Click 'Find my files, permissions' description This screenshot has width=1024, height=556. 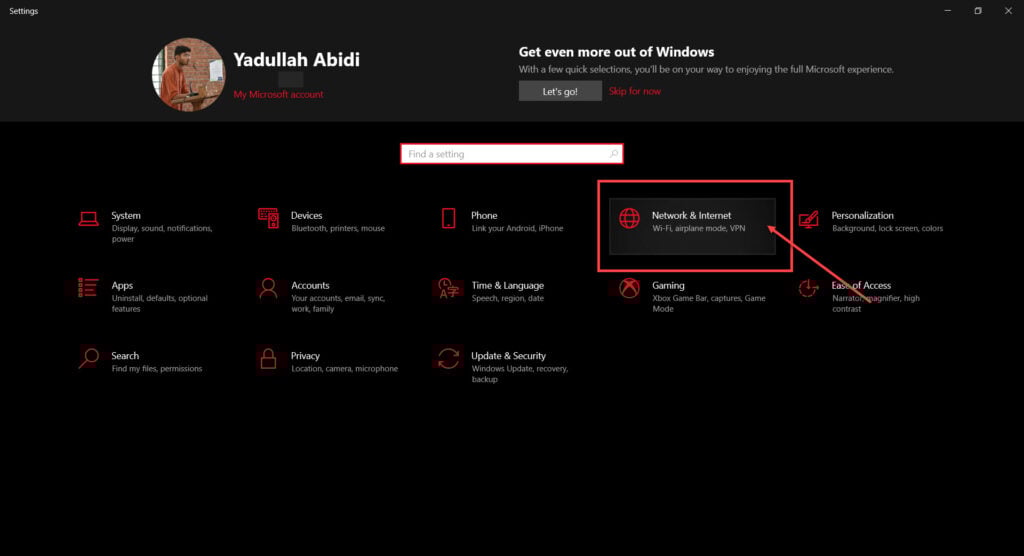pos(157,368)
